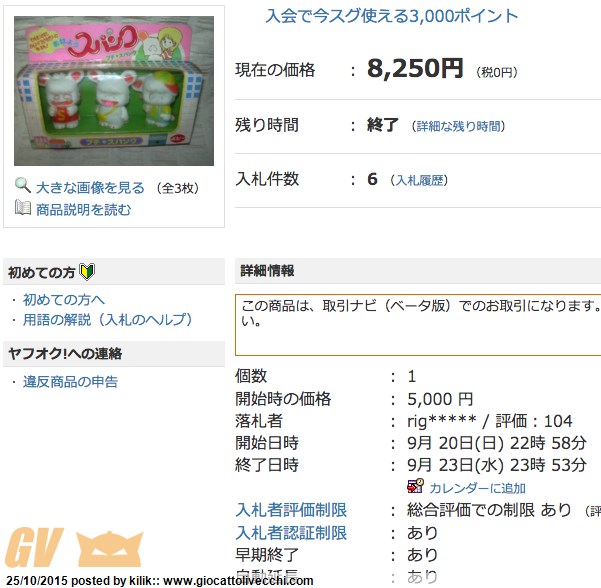601x588 pixels.
Task: Click the 入会で今スグ使える3,000ポイント promo link
Action: [x=391, y=16]
